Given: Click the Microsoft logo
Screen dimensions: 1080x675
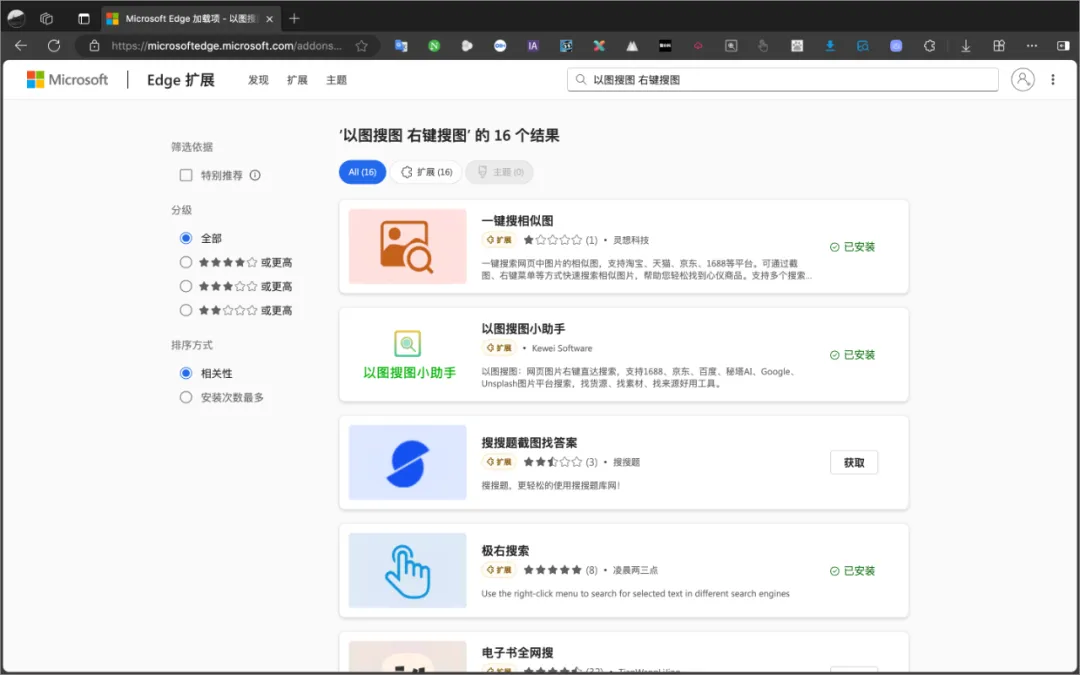Looking at the screenshot, I should point(68,80).
